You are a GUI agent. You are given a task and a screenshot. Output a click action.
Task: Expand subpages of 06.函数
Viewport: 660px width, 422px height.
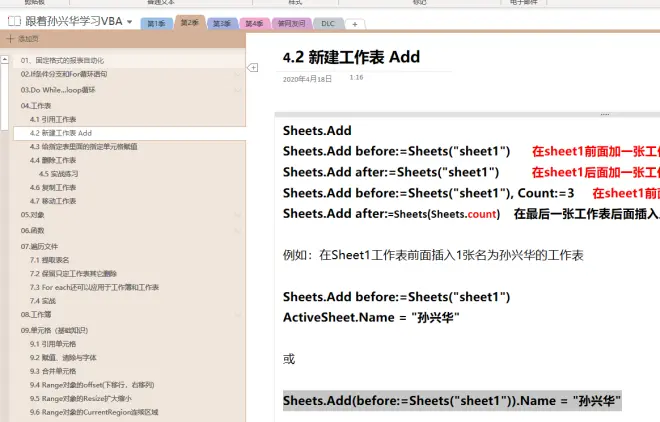click(x=238, y=231)
